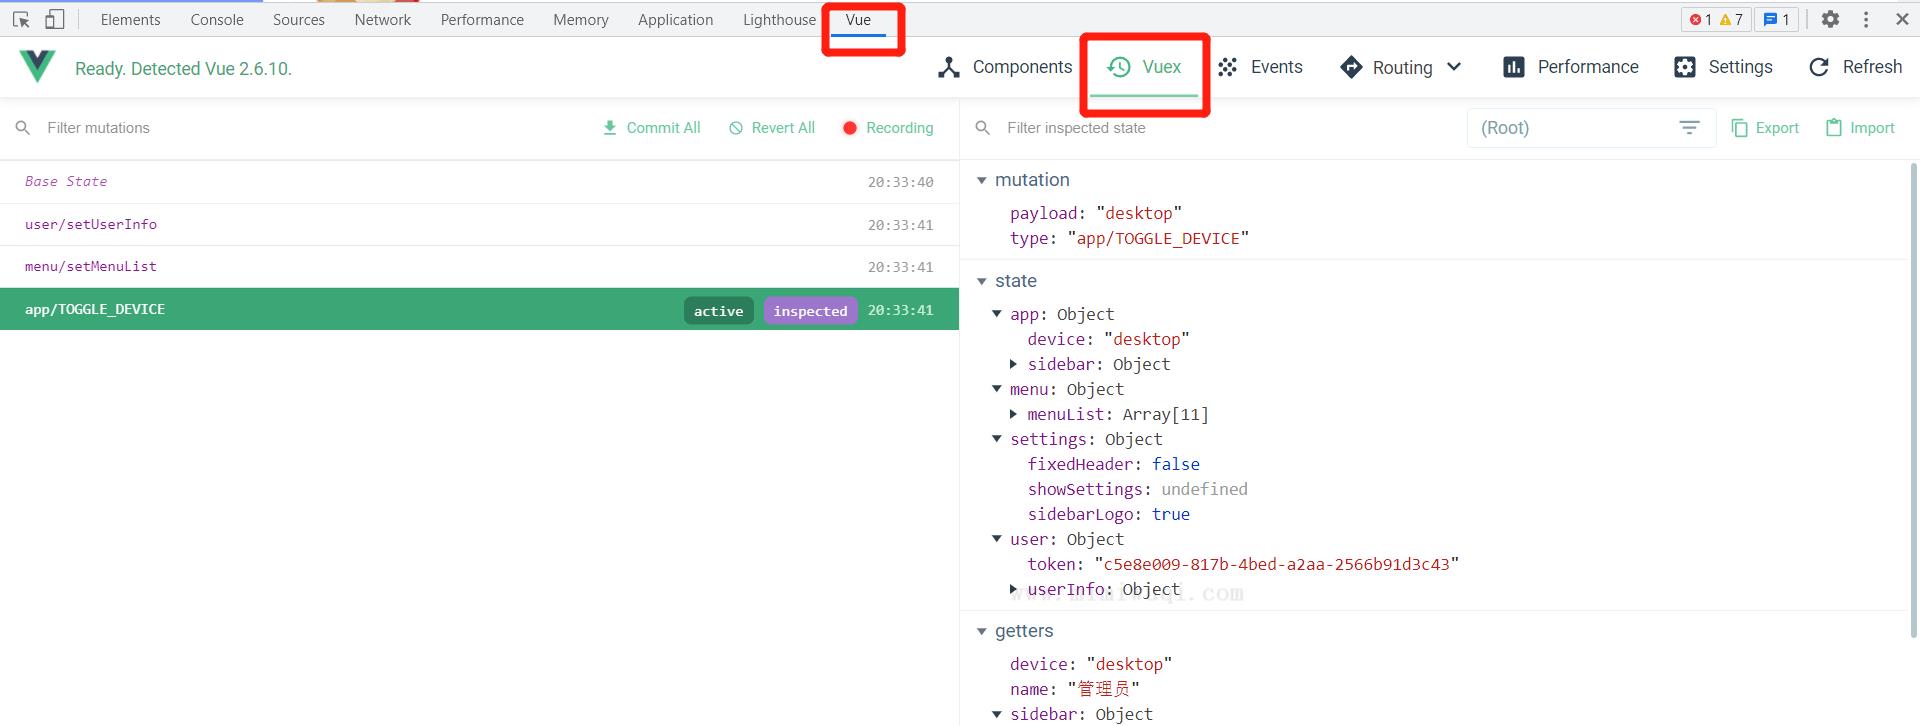Collapse the app object in state
This screenshot has height=726, width=1920.
click(x=997, y=314)
